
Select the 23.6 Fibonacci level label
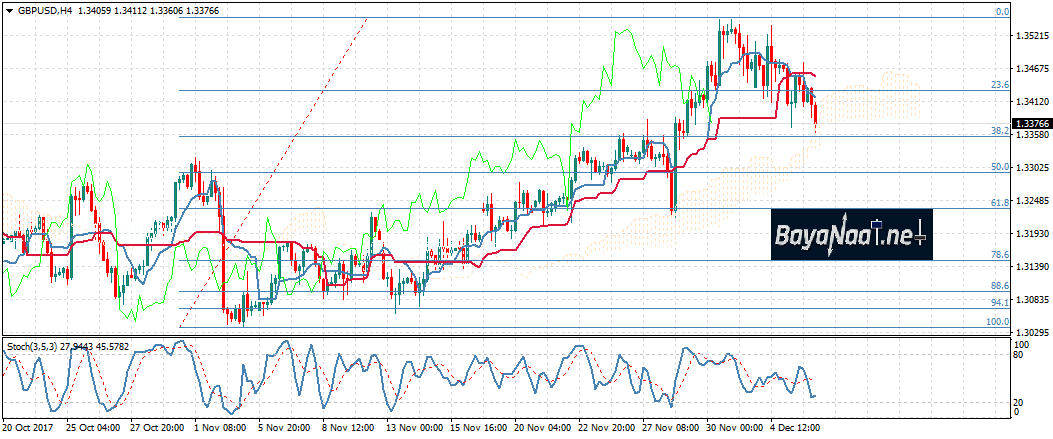point(999,85)
